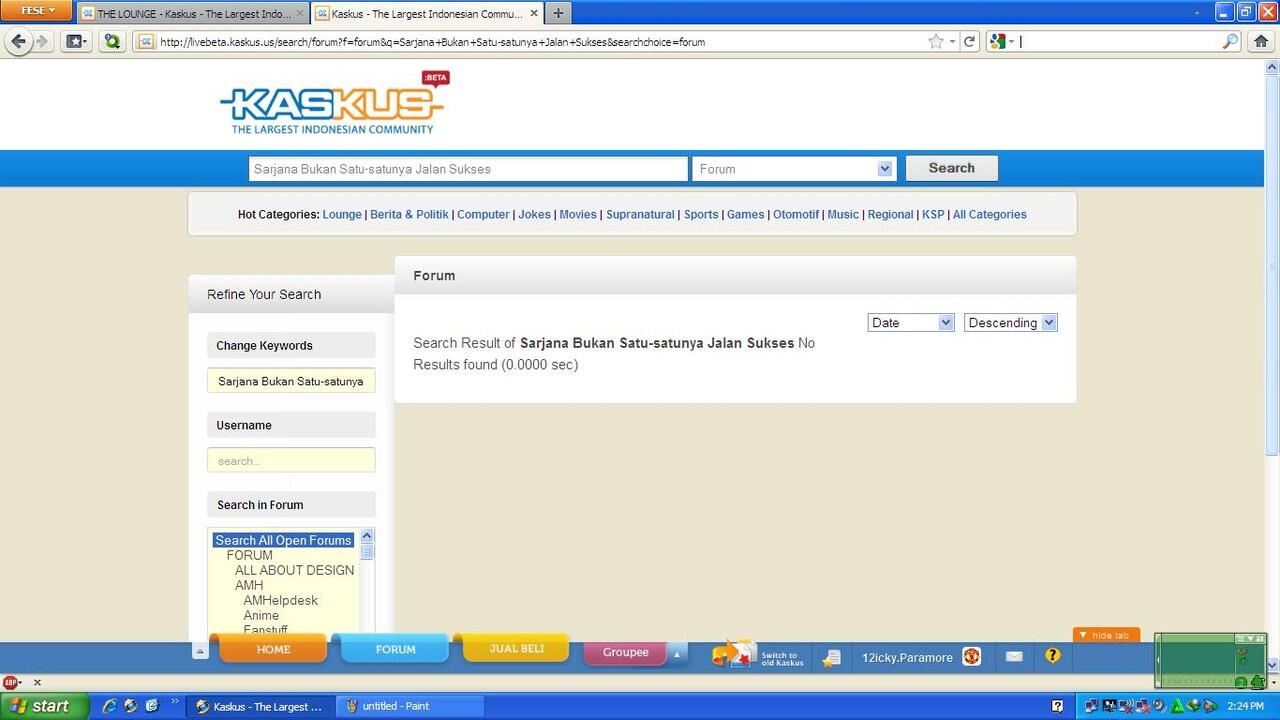Reload the page with the refresh icon
The image size is (1280, 720).
pyautogui.click(x=969, y=42)
